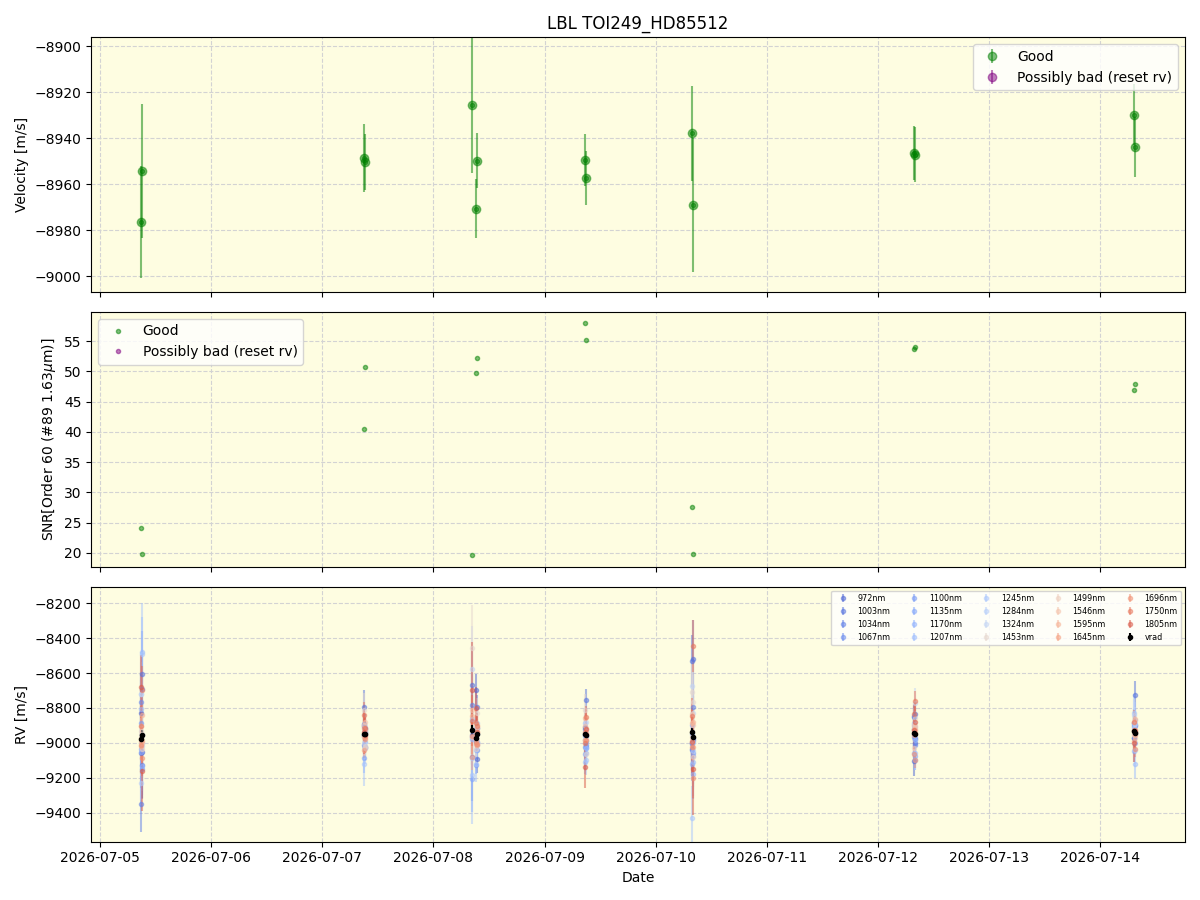Click the '2026-07-12' date tick label
Image resolution: width=1200 pixels, height=900 pixels.
(x=878, y=858)
